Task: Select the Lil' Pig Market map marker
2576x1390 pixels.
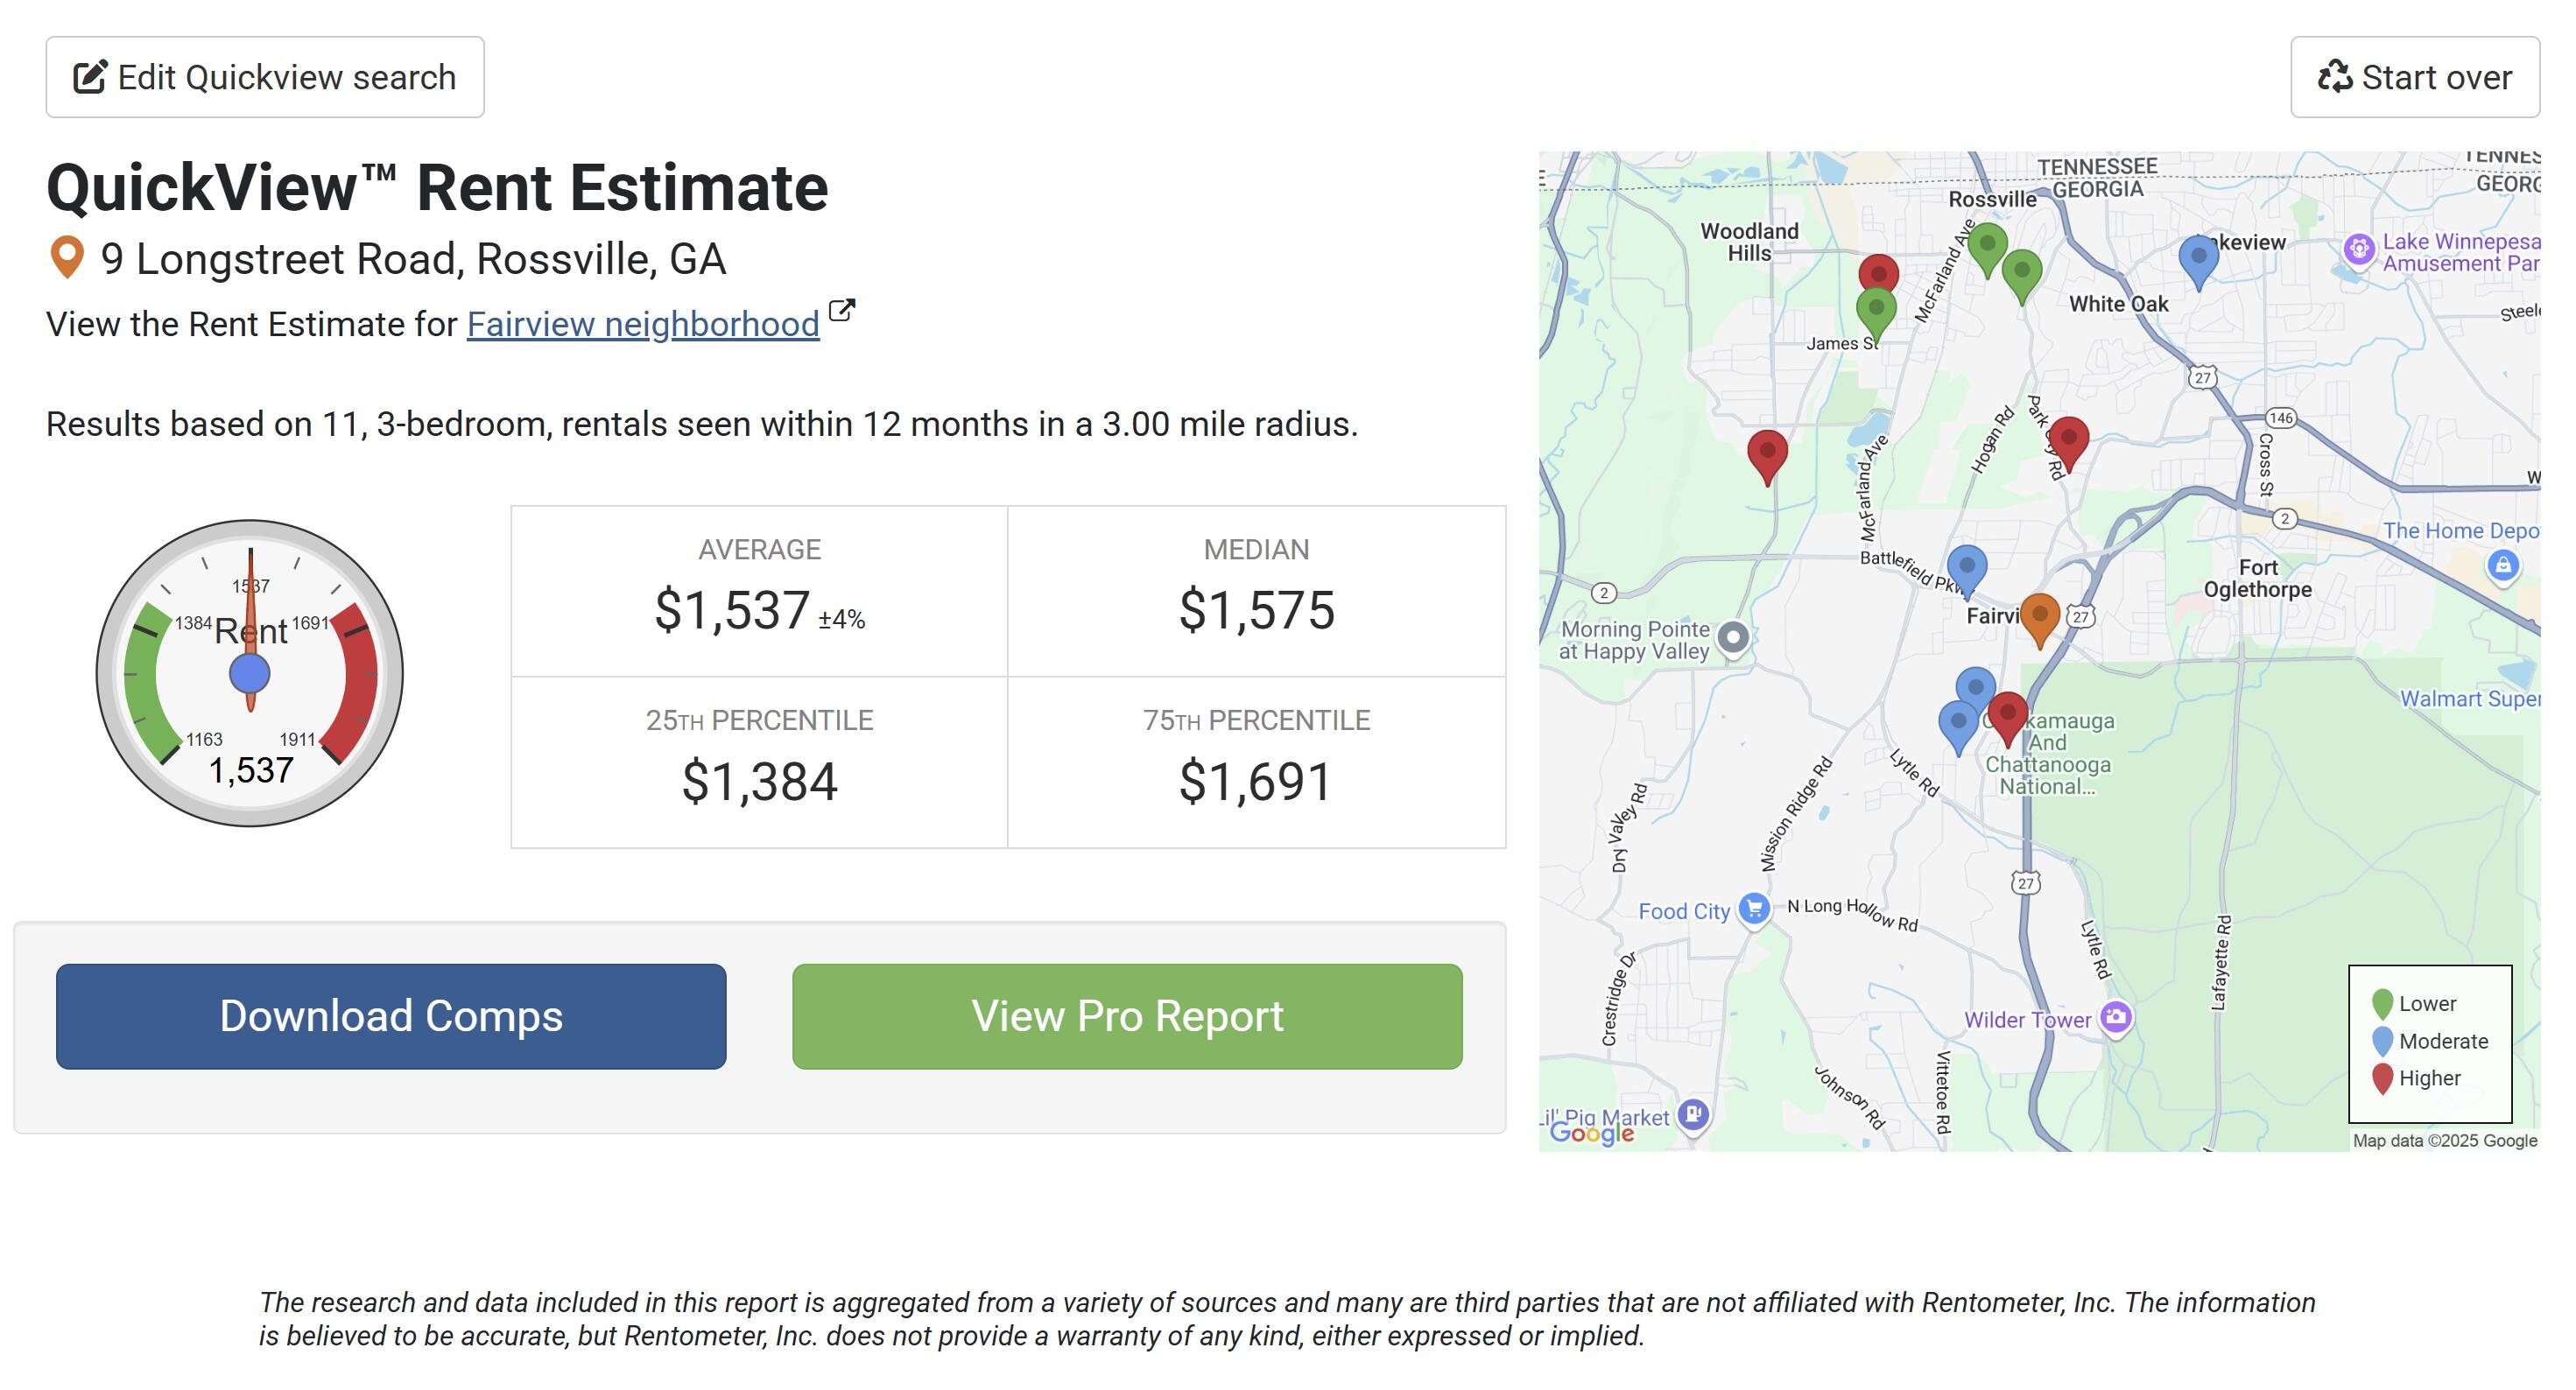Action: (1693, 1113)
